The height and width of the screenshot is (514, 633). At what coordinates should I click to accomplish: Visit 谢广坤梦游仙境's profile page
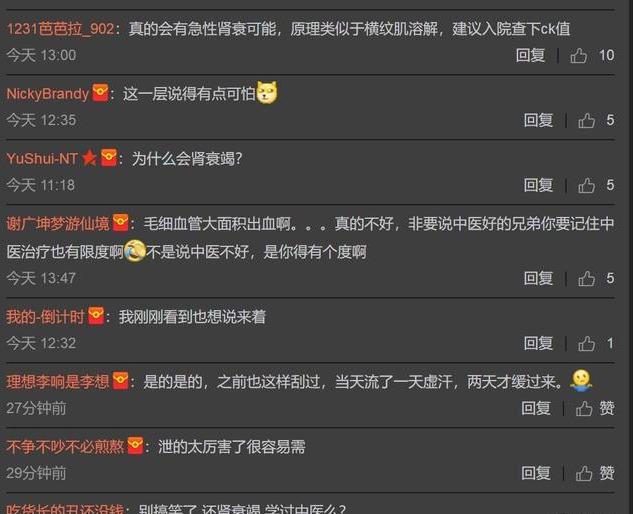(x=58, y=223)
